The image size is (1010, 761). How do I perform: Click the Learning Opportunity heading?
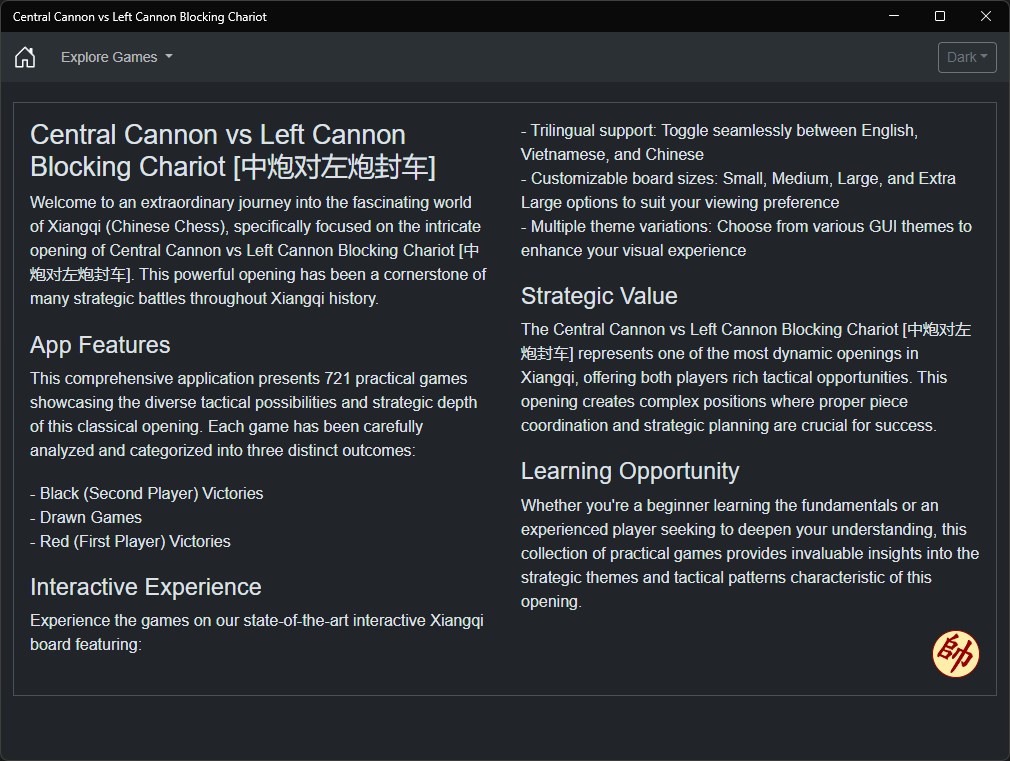(630, 471)
